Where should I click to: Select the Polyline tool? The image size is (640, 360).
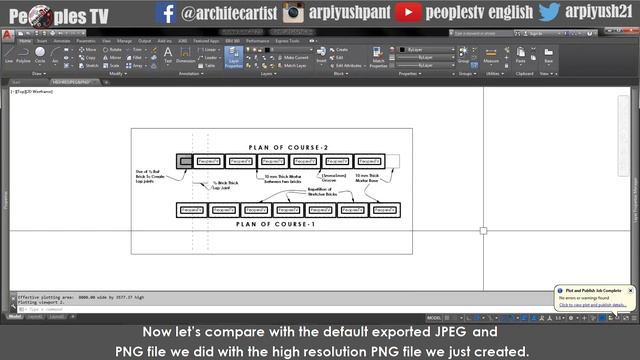23,55
